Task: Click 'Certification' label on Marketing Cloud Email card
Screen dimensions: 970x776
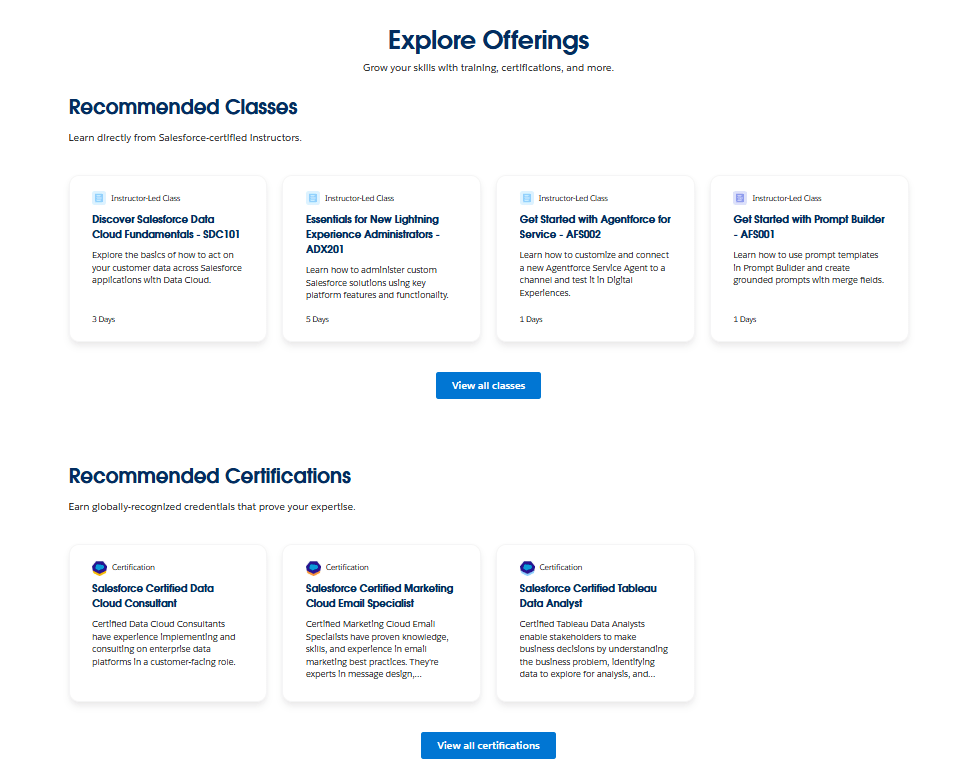Action: click(347, 567)
